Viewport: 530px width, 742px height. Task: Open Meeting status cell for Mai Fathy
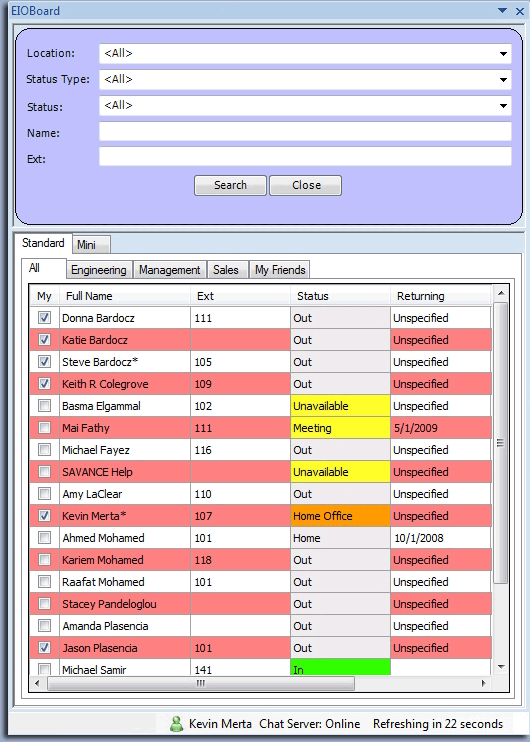pyautogui.click(x=340, y=428)
